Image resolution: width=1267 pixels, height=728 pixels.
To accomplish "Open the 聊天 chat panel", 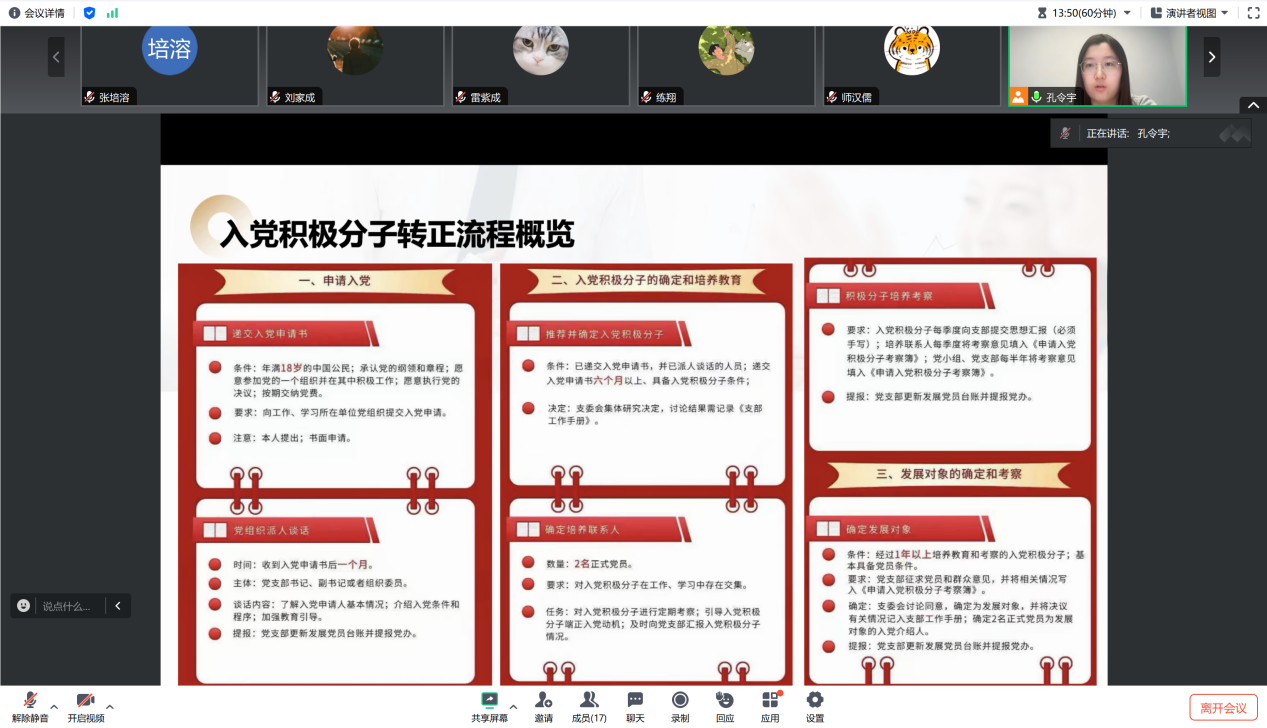I will pyautogui.click(x=635, y=706).
